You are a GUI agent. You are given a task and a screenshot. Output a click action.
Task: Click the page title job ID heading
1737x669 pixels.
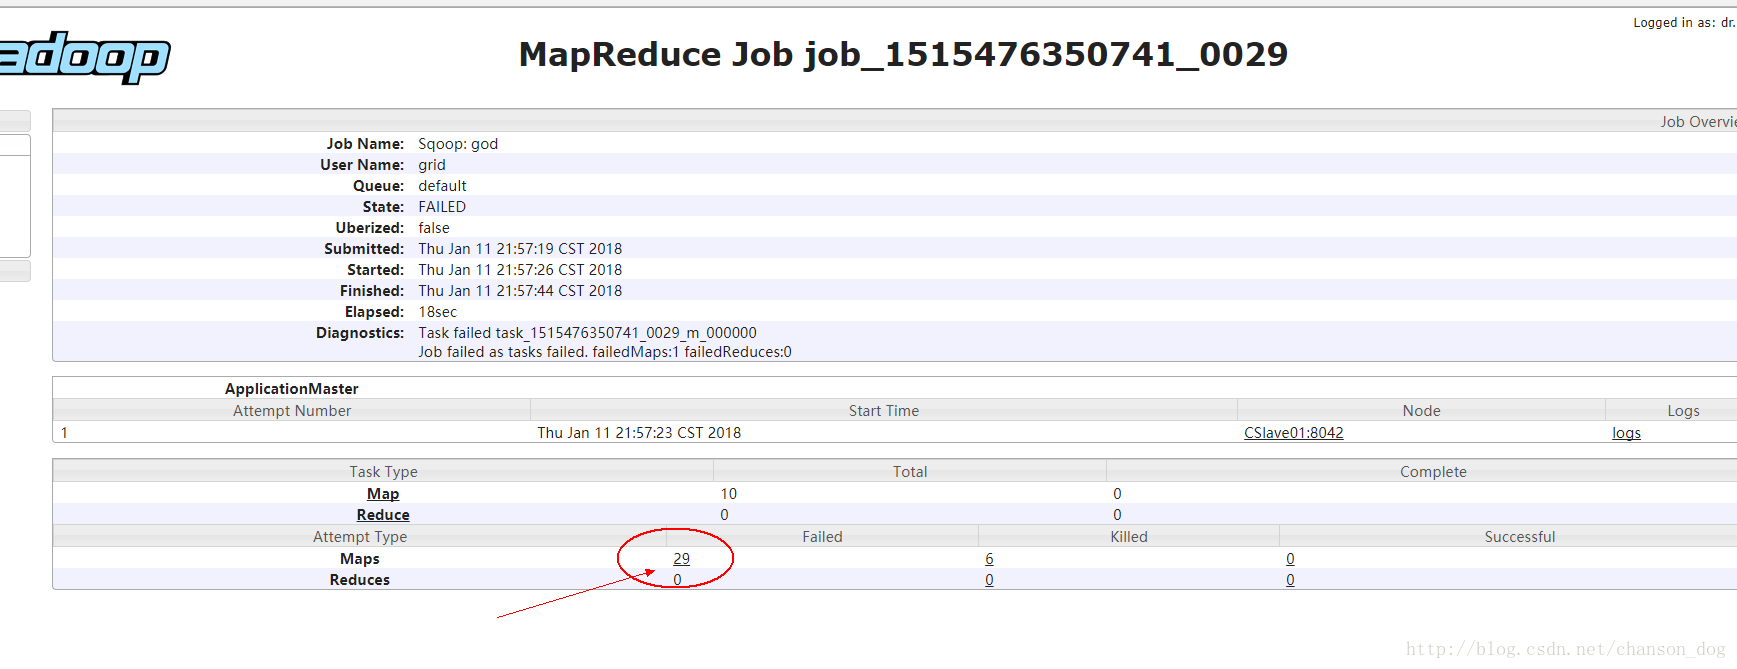pos(903,54)
